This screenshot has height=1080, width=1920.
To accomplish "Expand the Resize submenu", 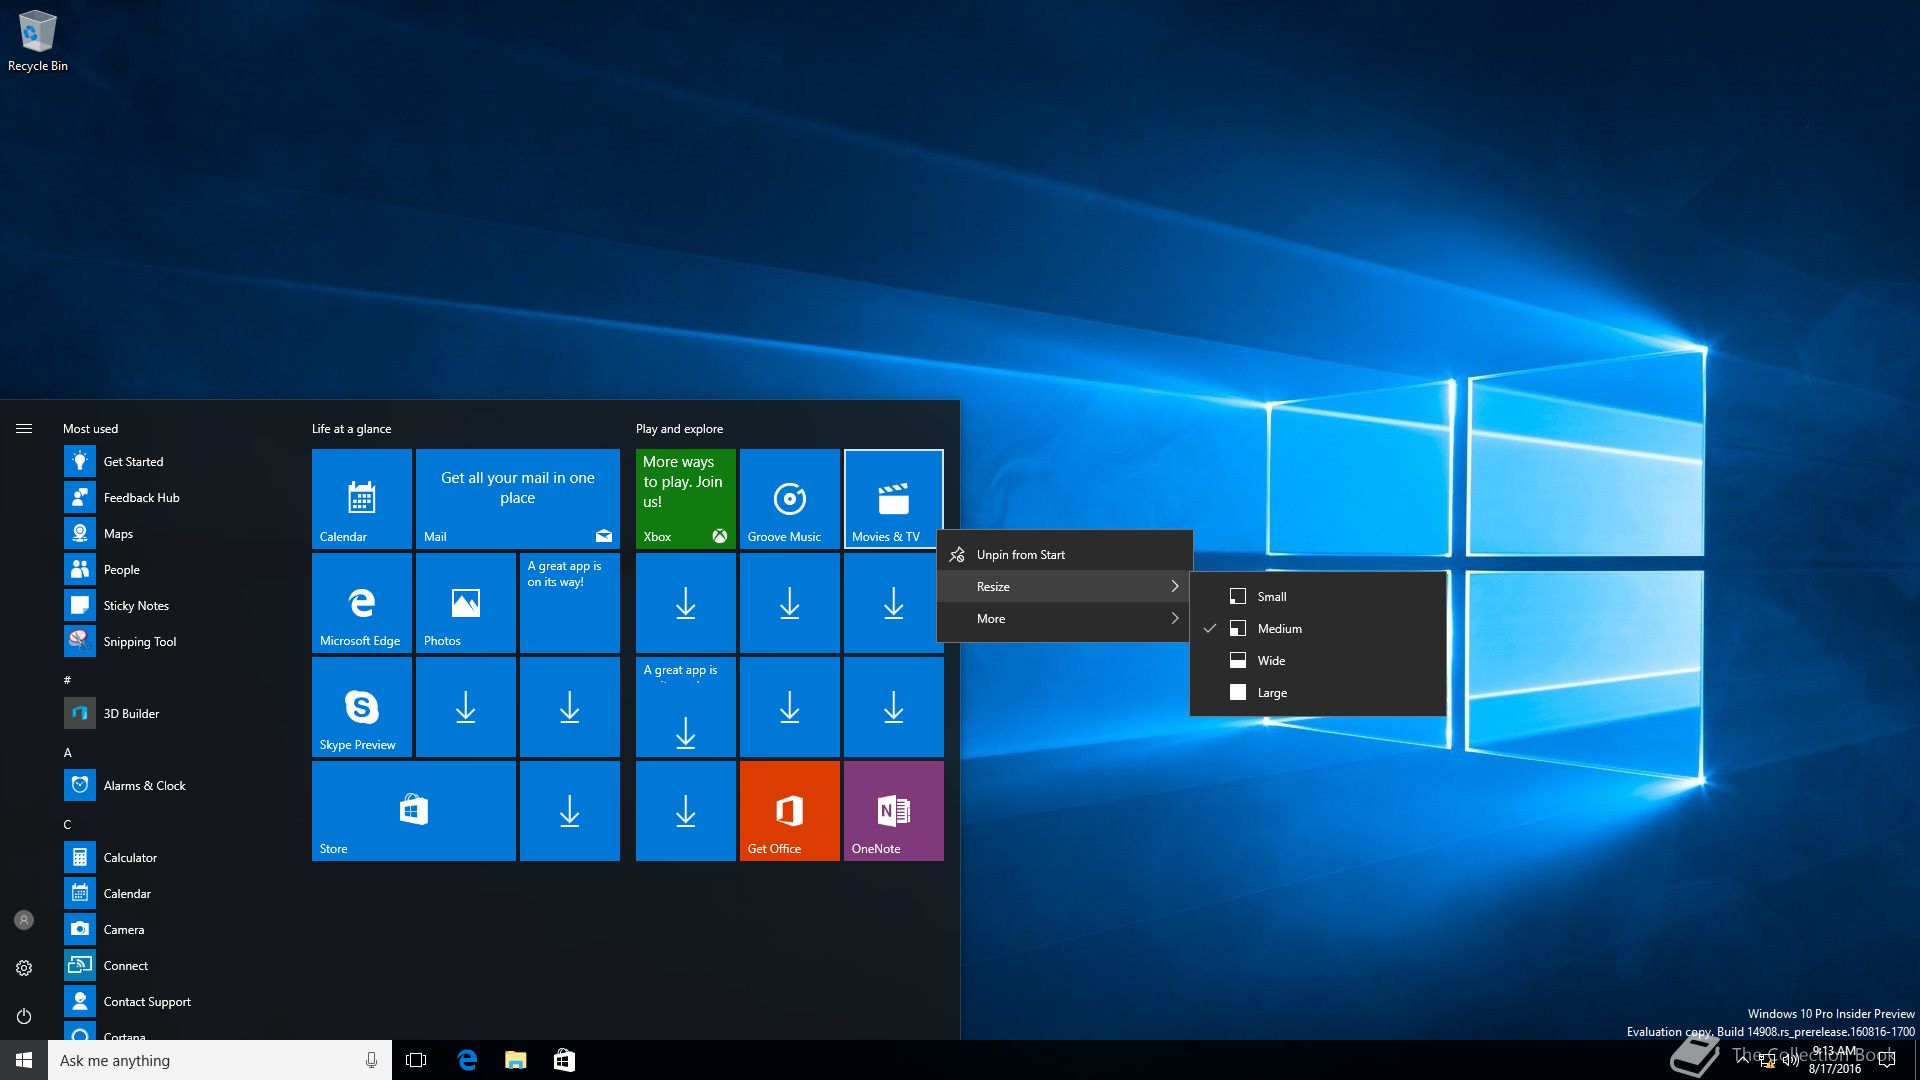I will coord(1064,586).
